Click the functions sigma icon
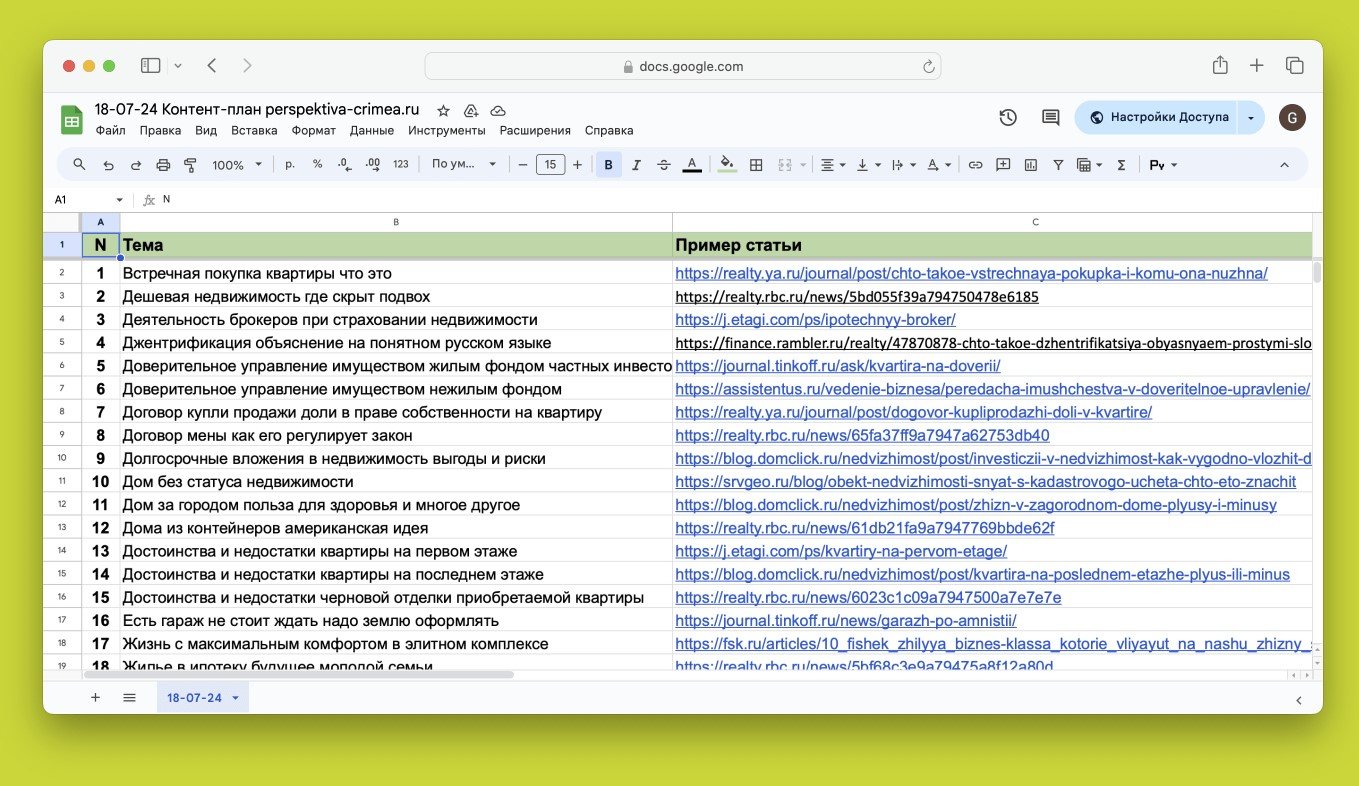This screenshot has height=786, width=1359. (x=1121, y=165)
